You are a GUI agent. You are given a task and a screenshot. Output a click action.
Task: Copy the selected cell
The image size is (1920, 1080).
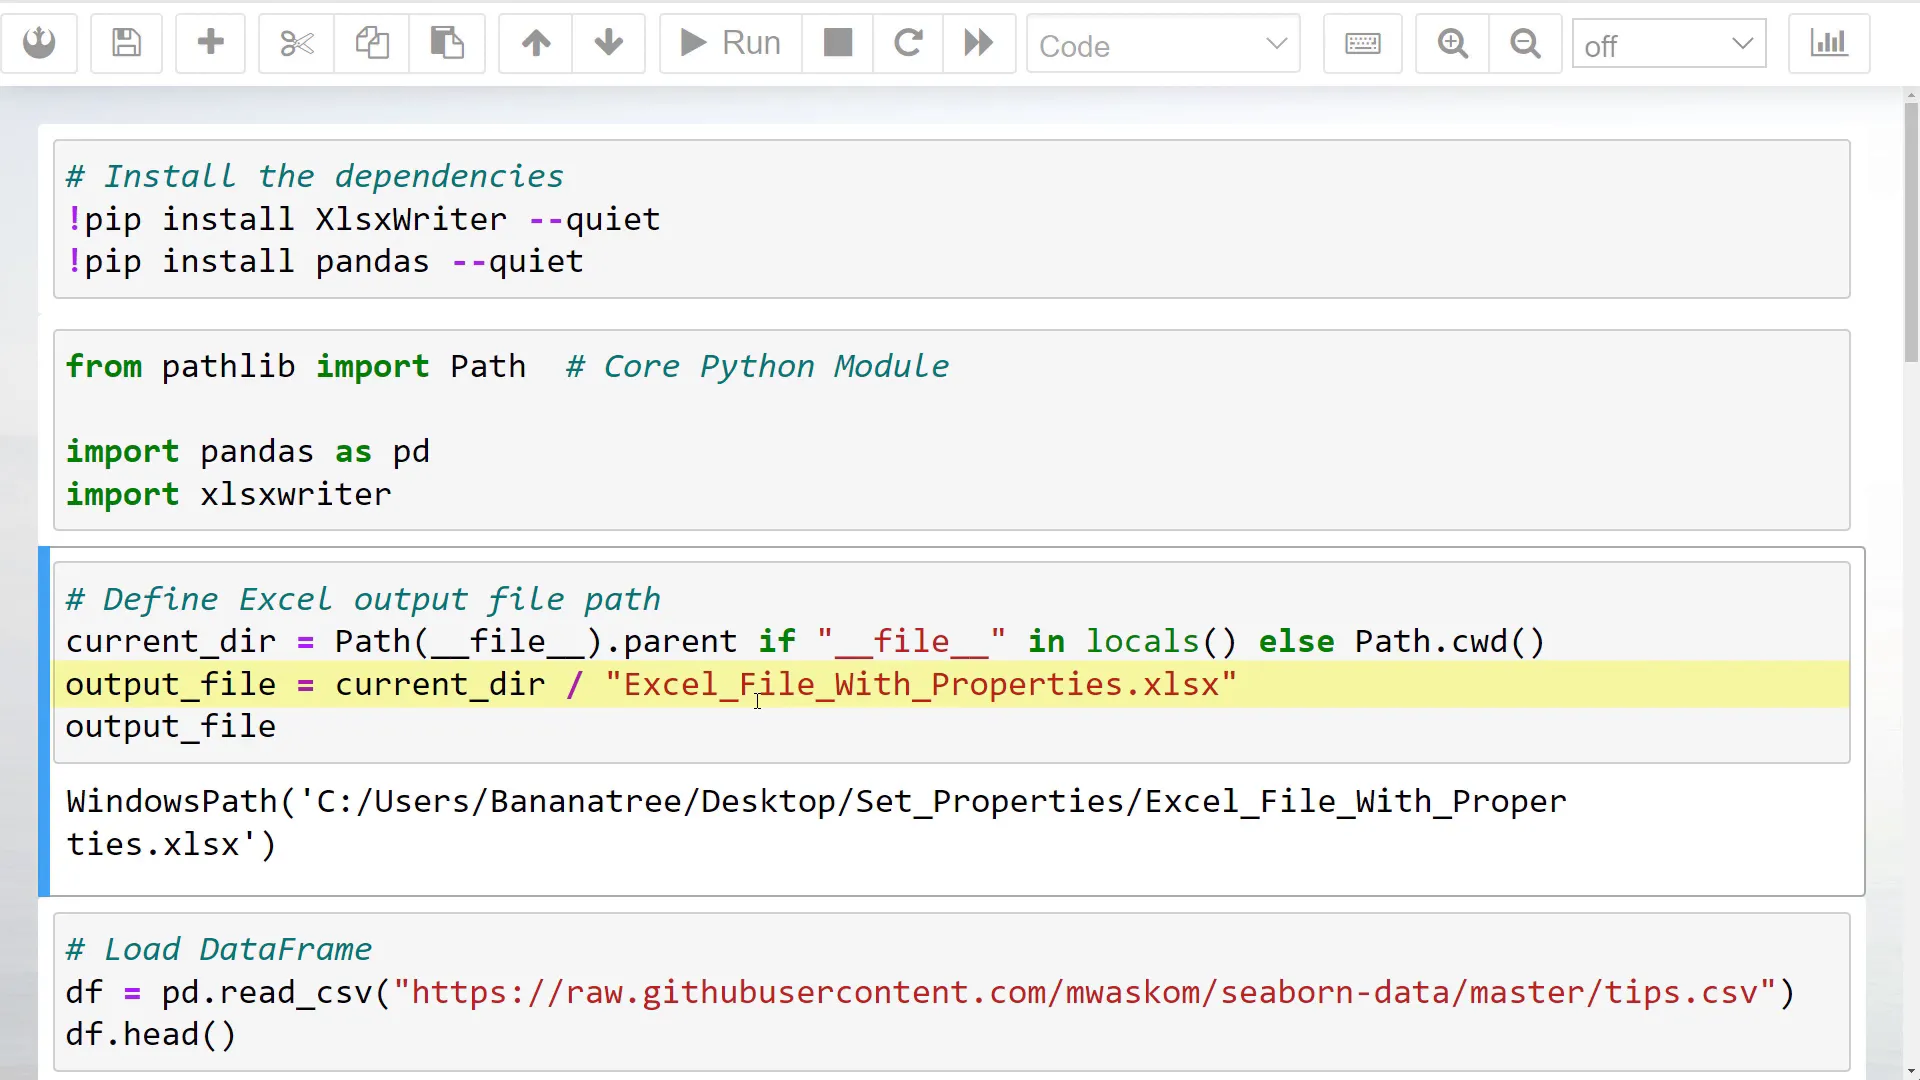pyautogui.click(x=371, y=43)
